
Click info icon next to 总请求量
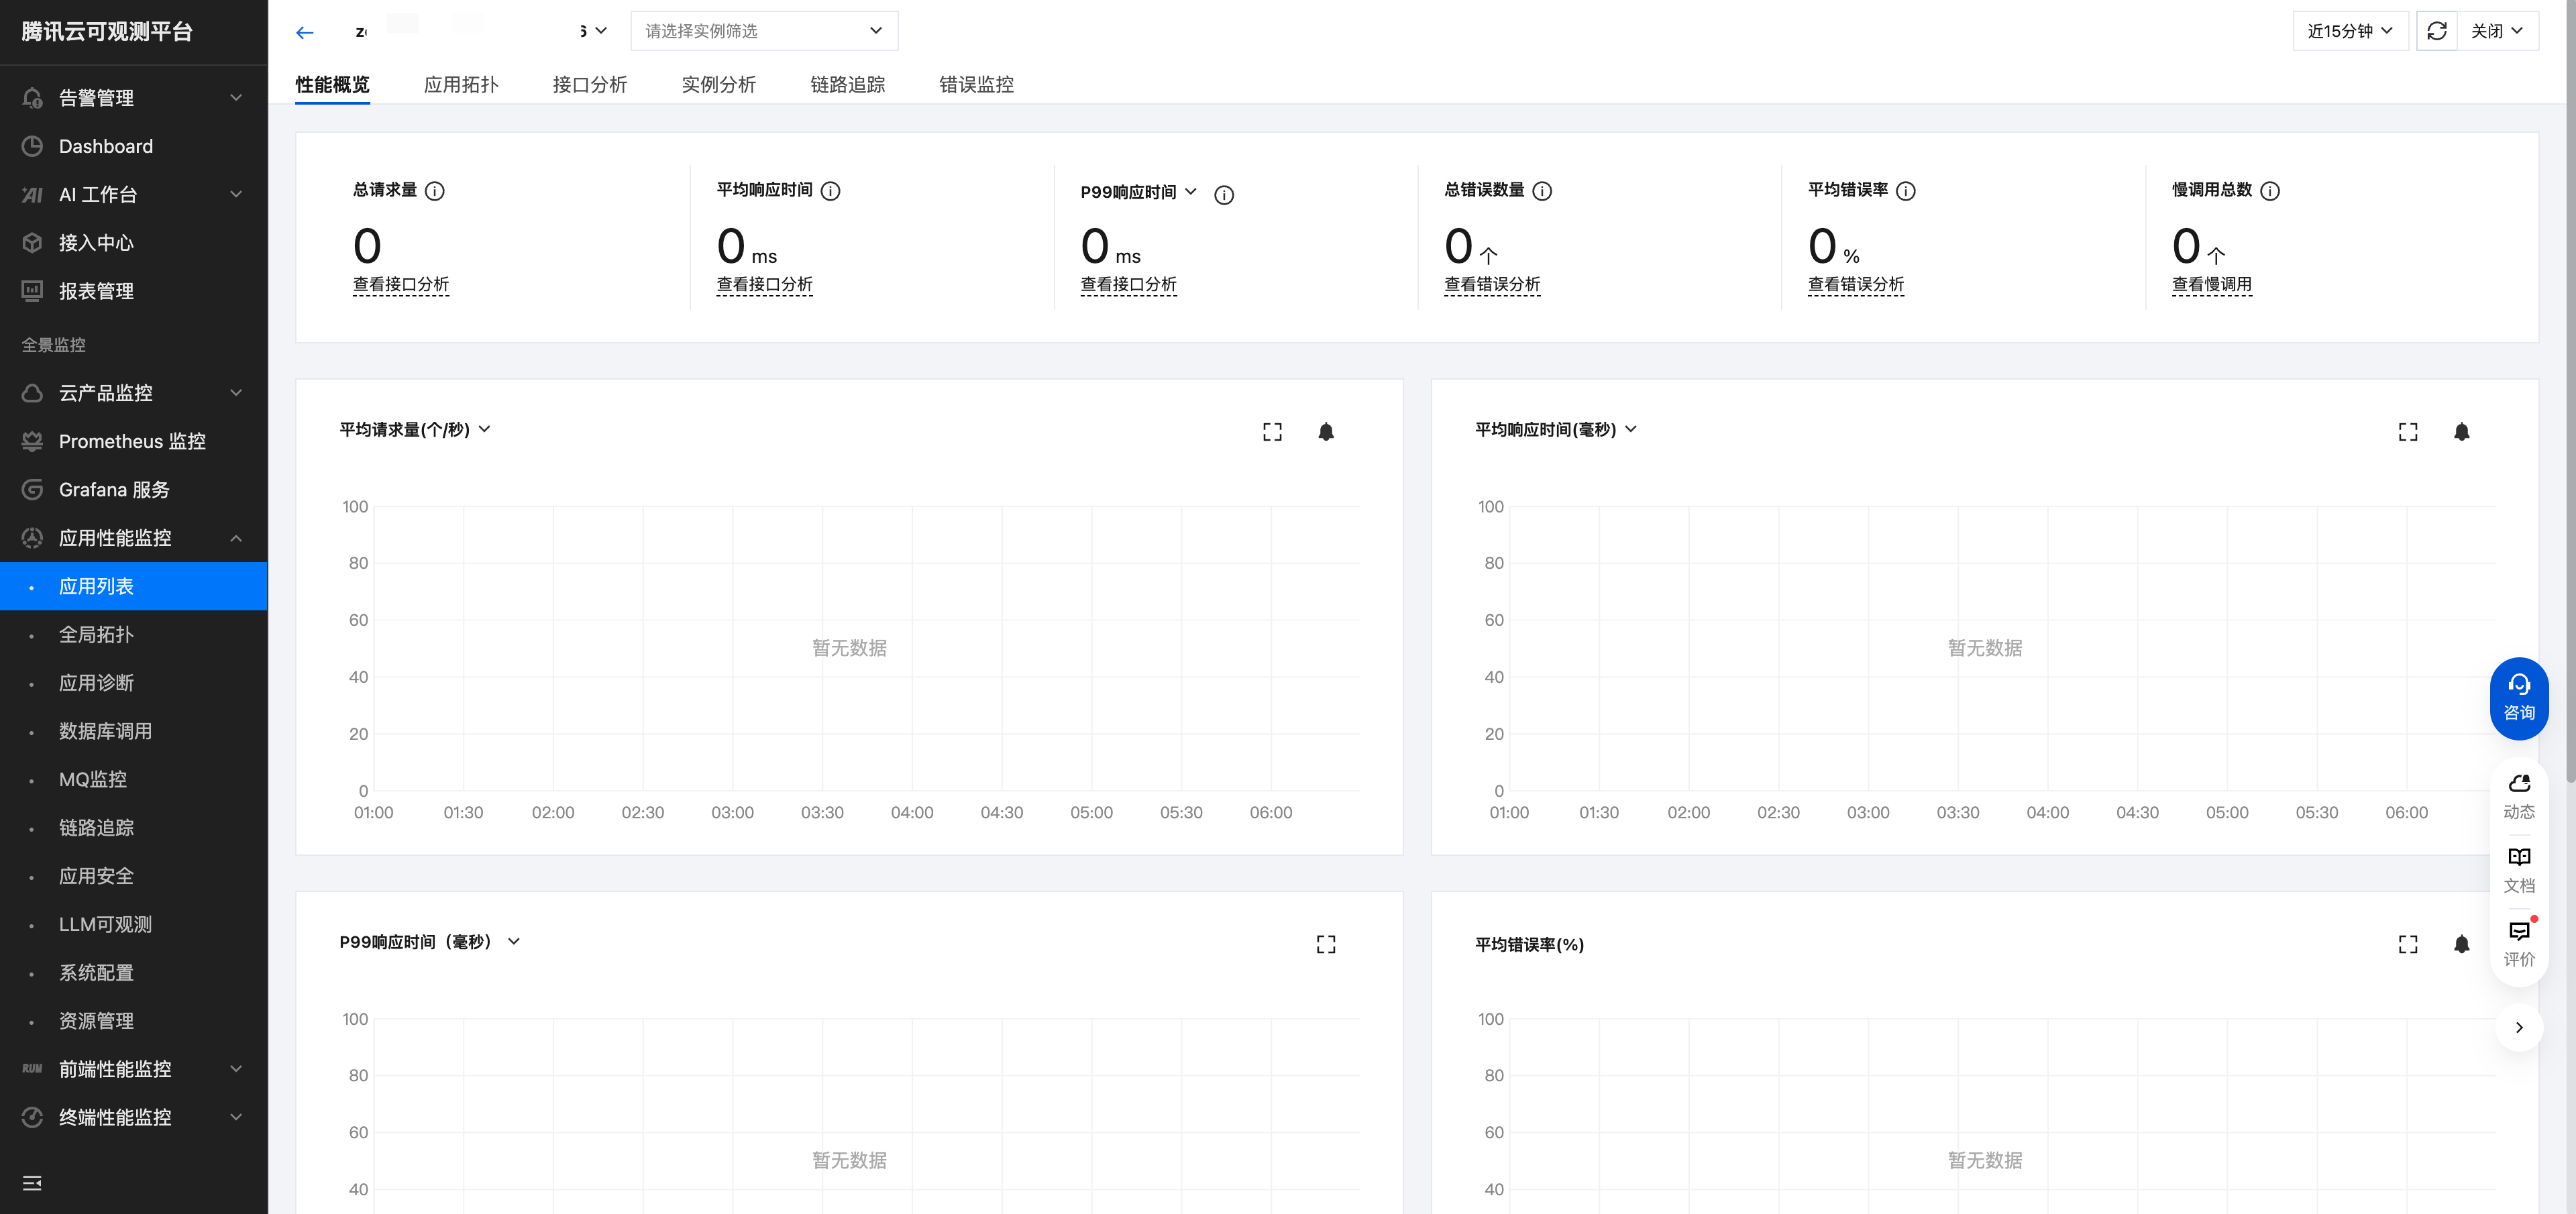point(434,191)
